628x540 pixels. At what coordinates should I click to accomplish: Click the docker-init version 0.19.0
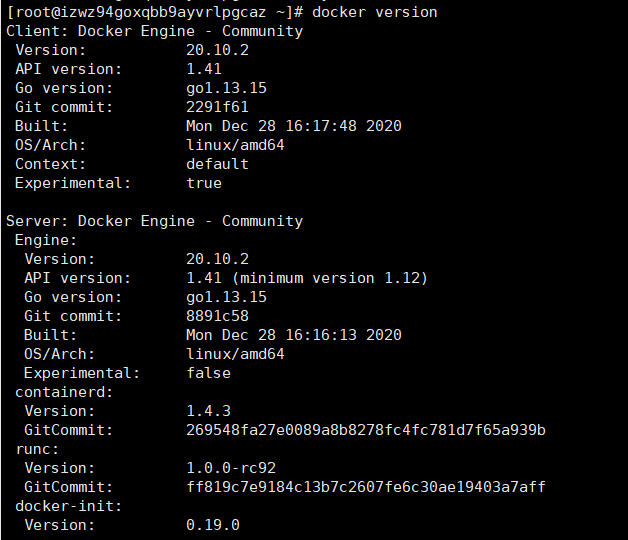click(x=213, y=525)
